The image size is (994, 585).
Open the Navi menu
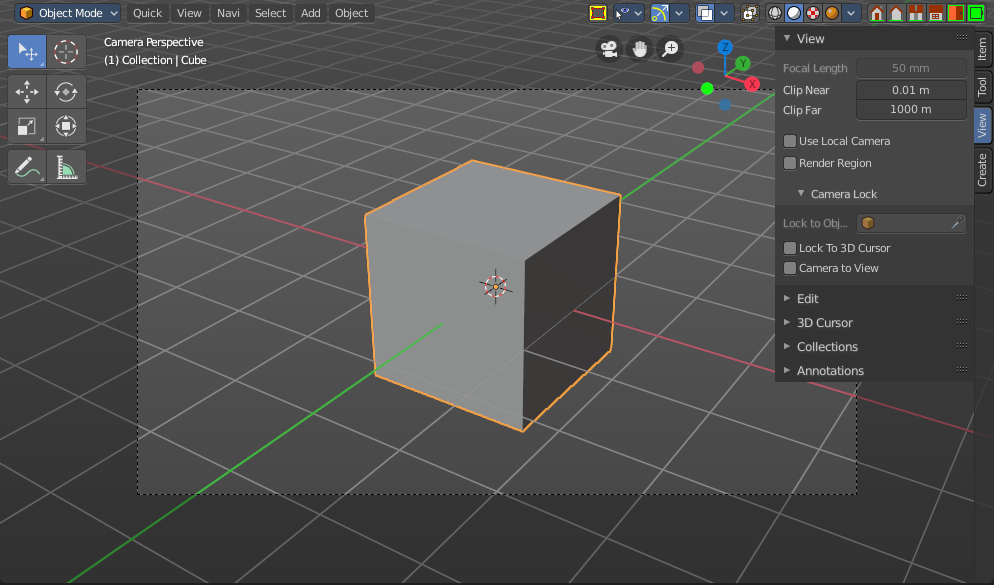tap(228, 13)
